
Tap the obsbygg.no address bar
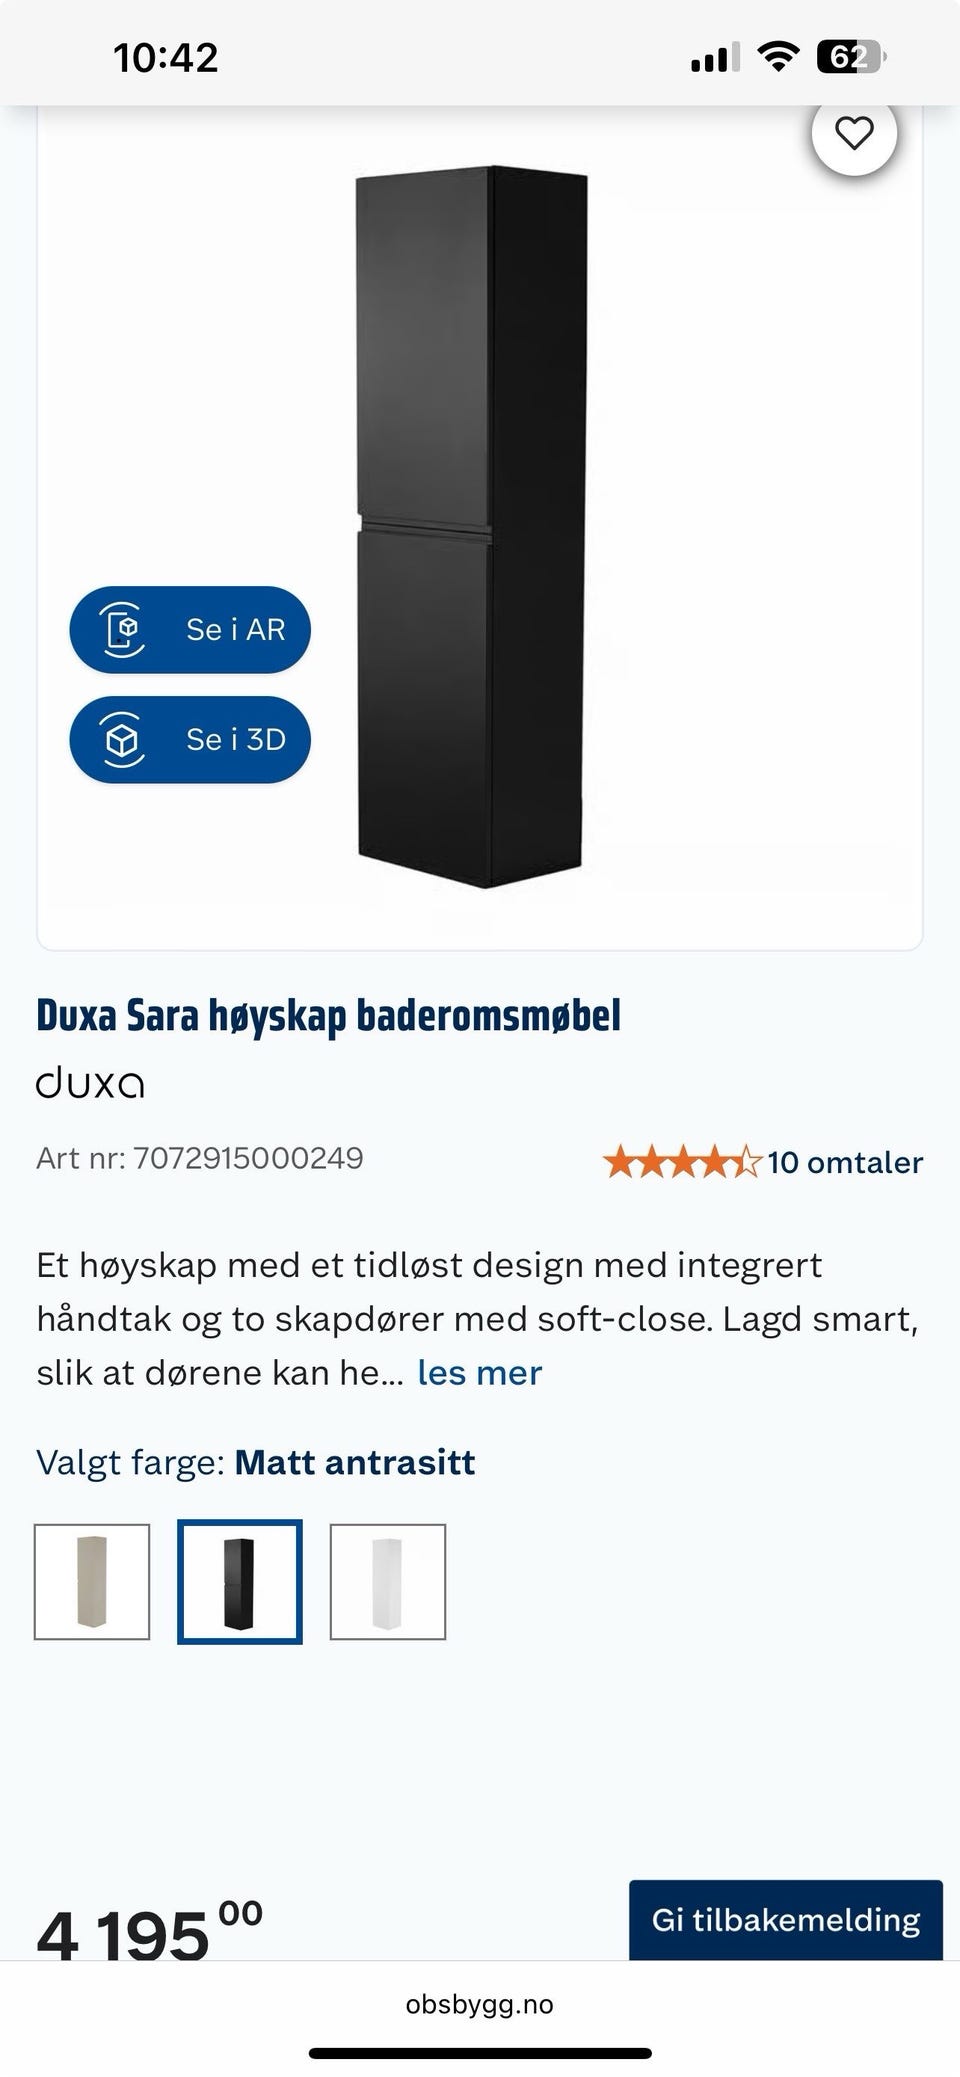pos(480,2004)
